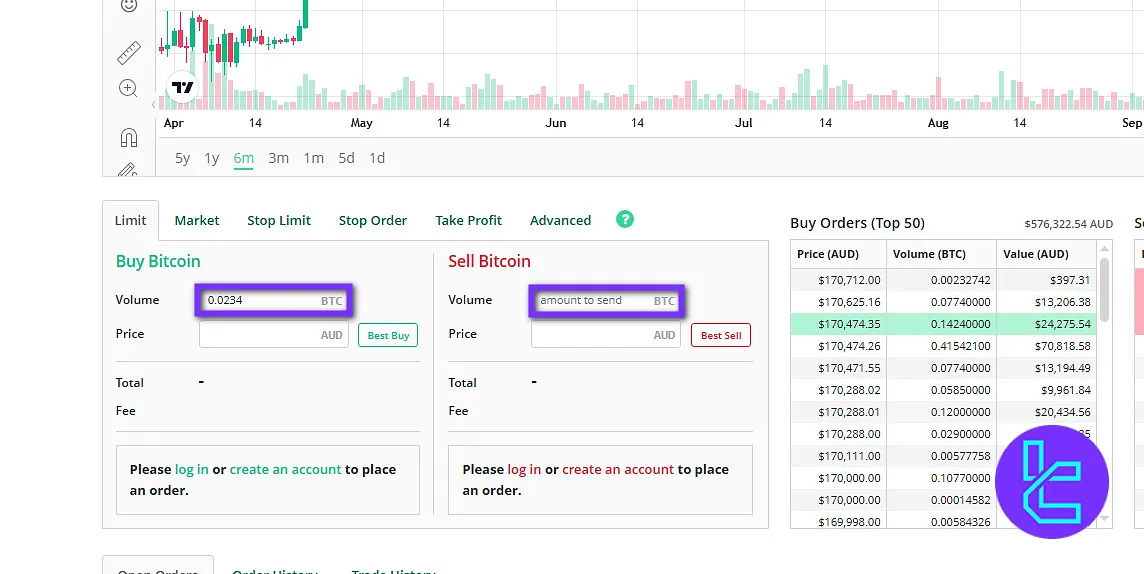The height and width of the screenshot is (574, 1144).
Task: Open the Stop Limit tab
Action: [x=279, y=220]
